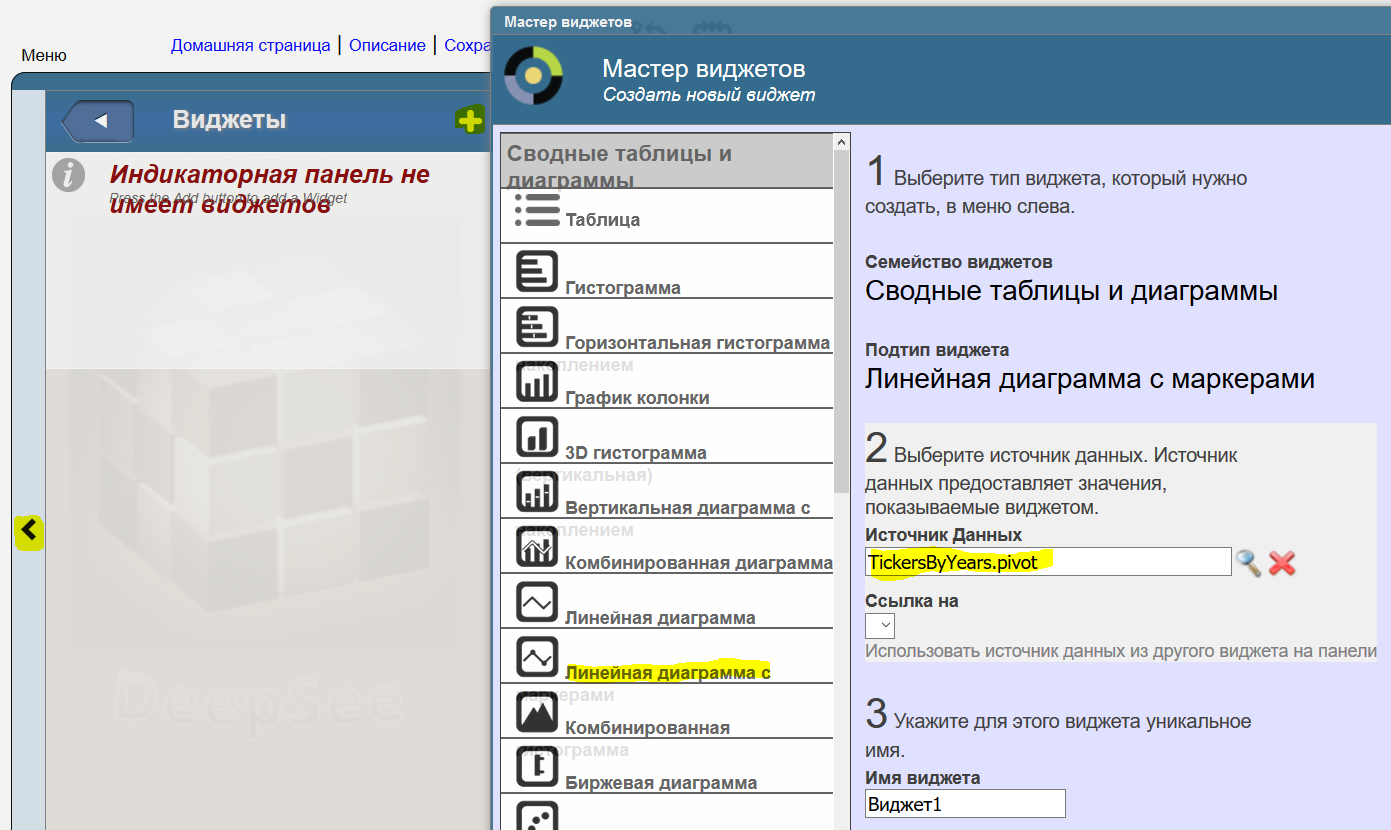Click the Сводные таблицы и диаграммы category header
The image size is (1391, 830).
pyautogui.click(x=667, y=162)
